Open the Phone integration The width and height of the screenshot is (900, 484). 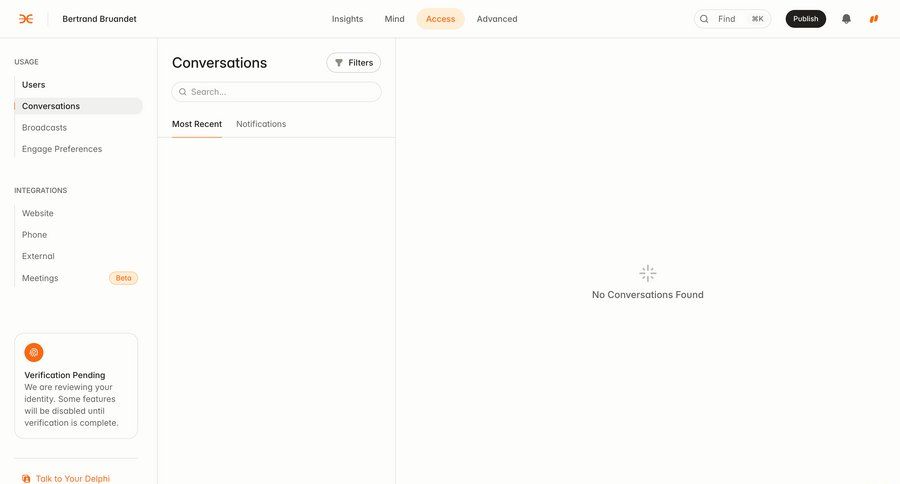point(34,235)
